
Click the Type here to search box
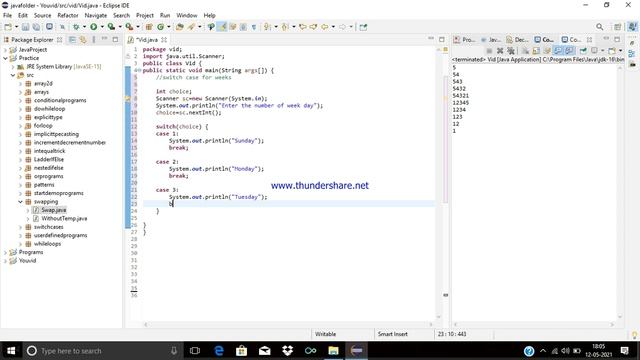point(100,351)
